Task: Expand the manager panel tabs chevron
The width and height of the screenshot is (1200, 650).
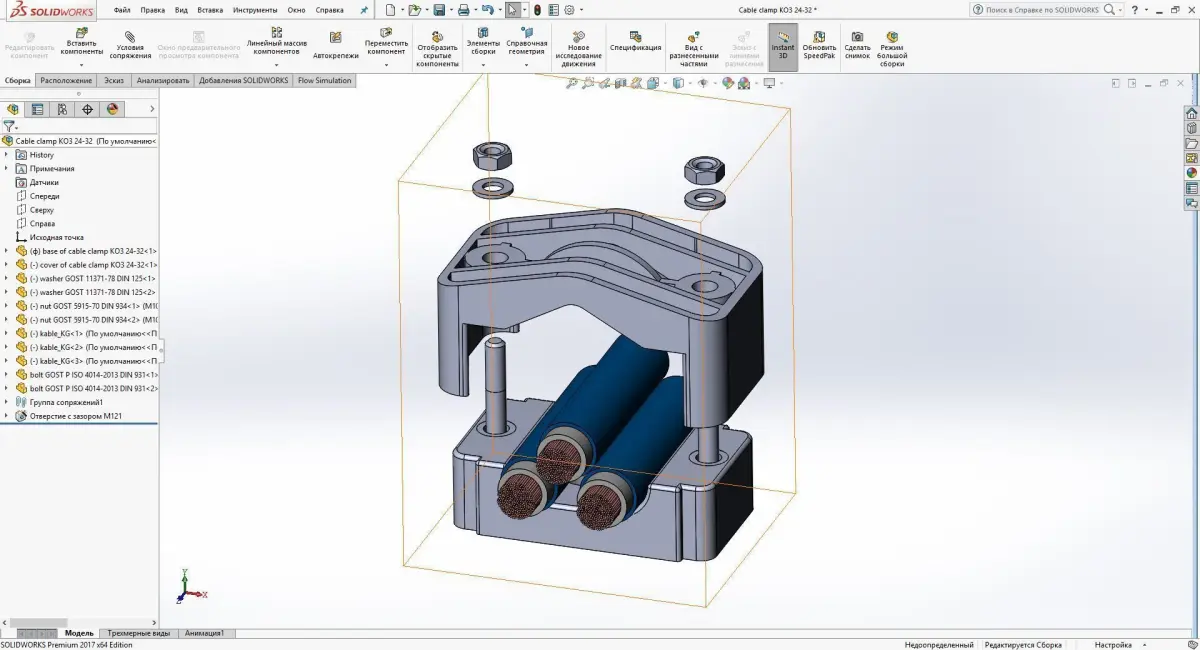Action: coord(152,109)
